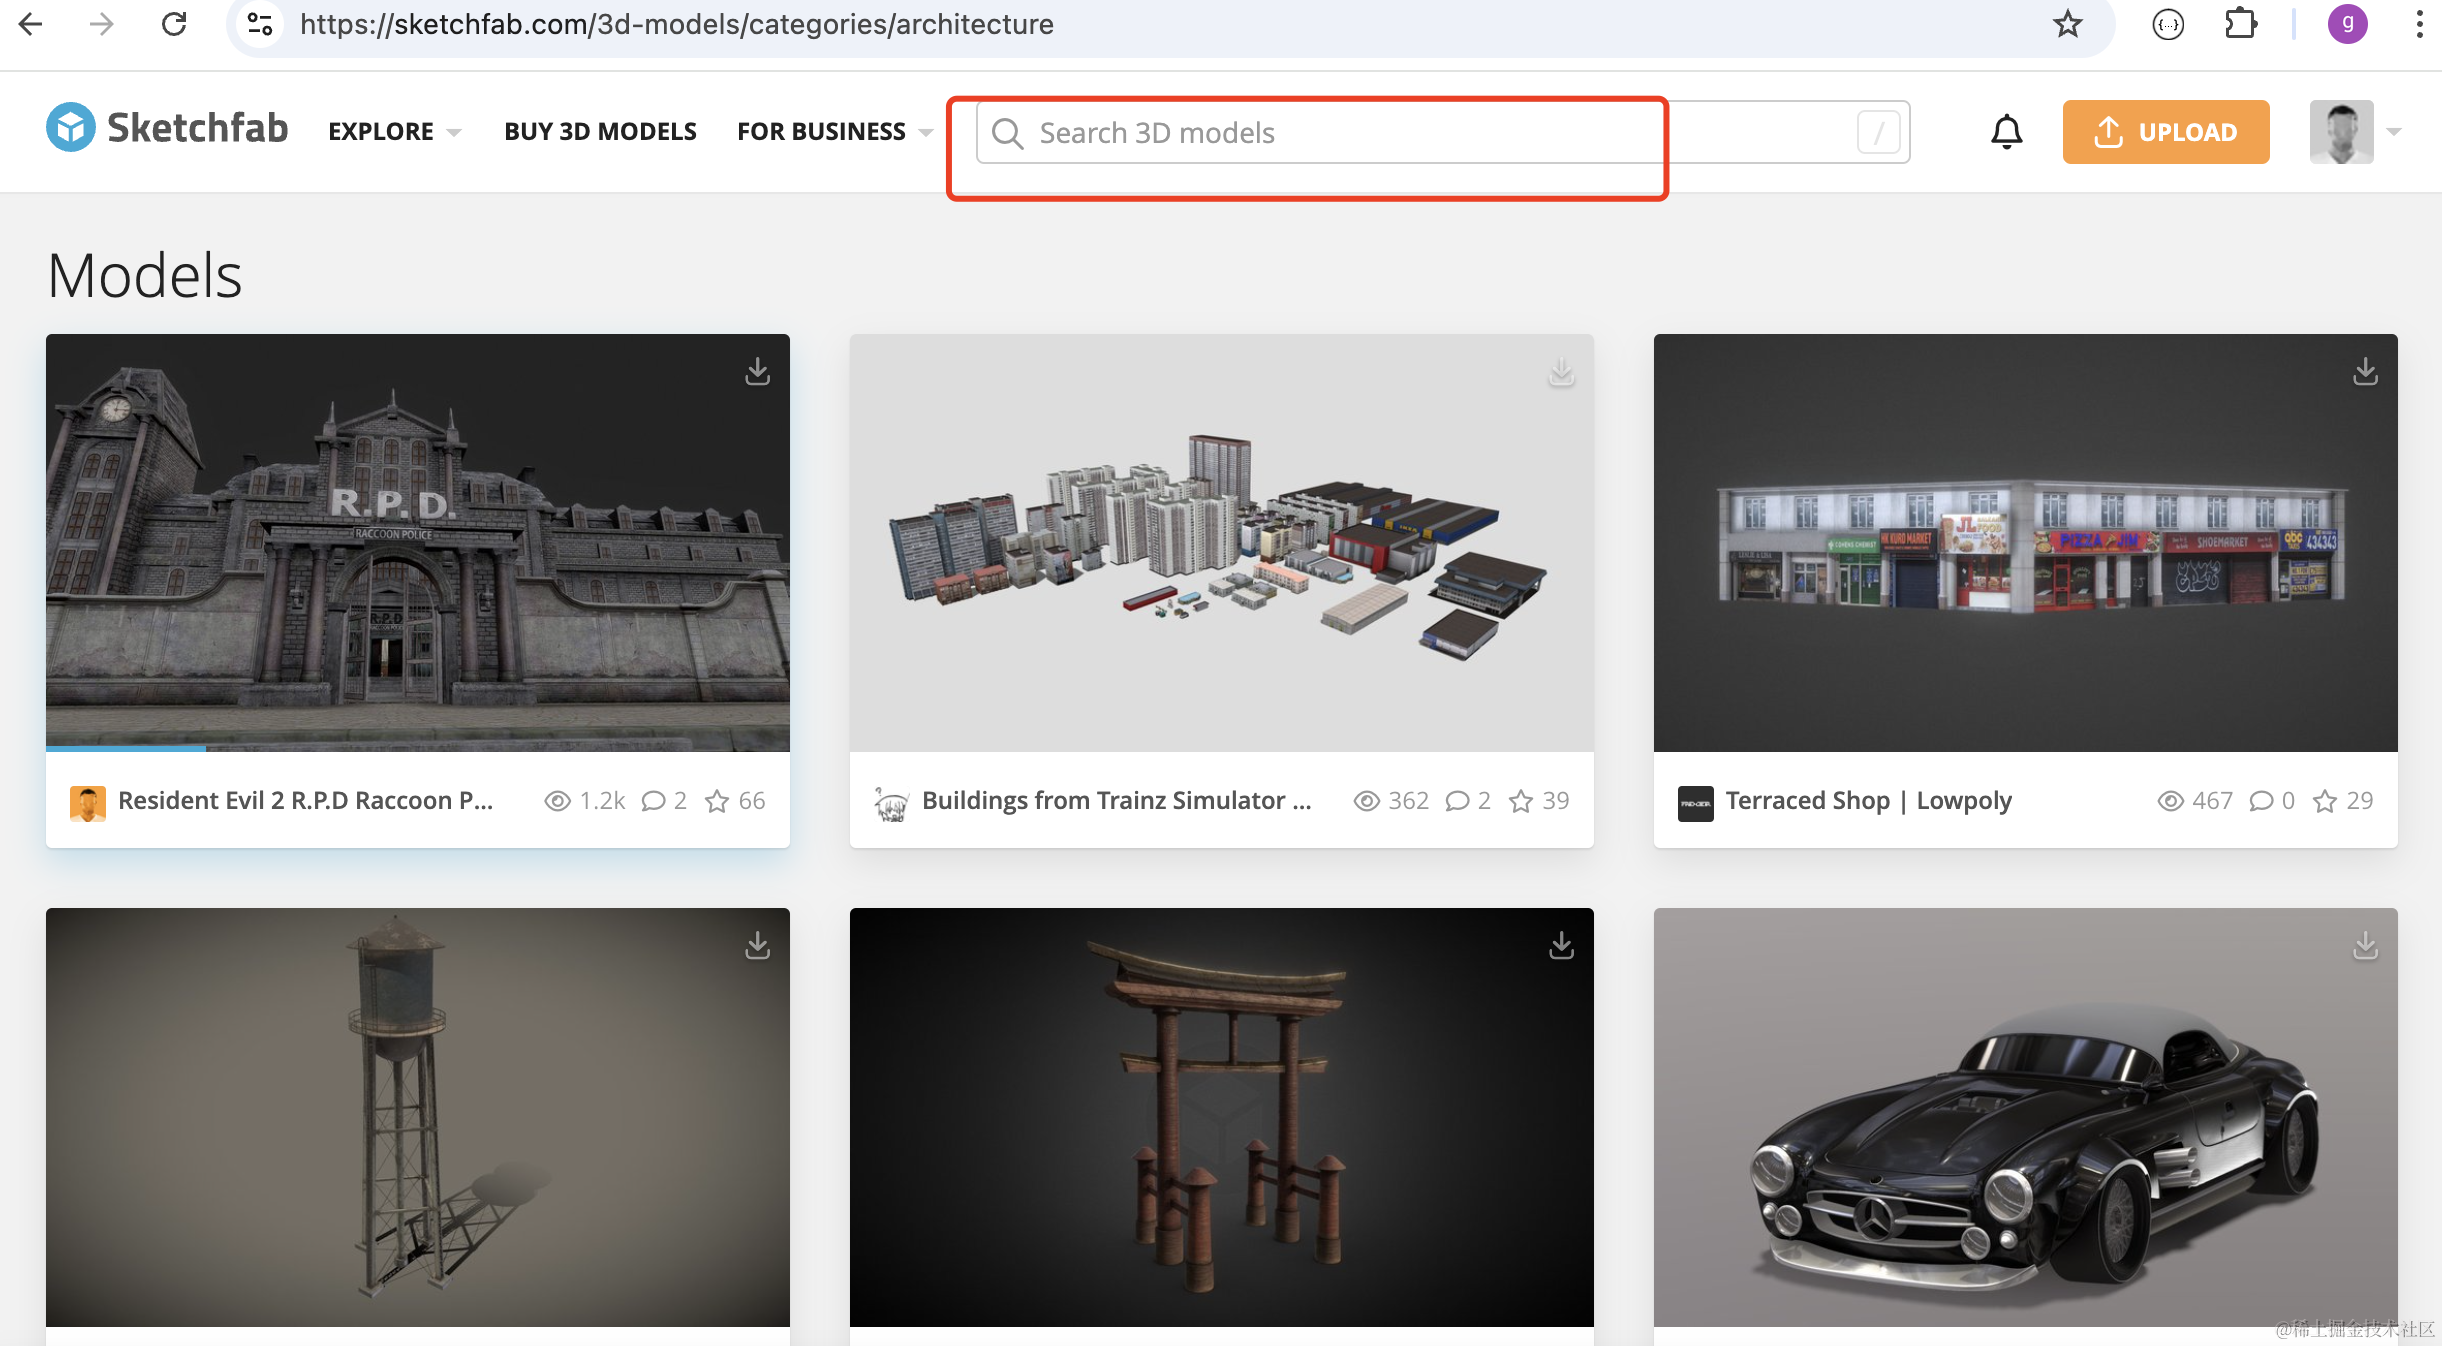Click the view count eye on Resident Evil 2 model
The height and width of the screenshot is (1346, 2442).
click(x=557, y=801)
